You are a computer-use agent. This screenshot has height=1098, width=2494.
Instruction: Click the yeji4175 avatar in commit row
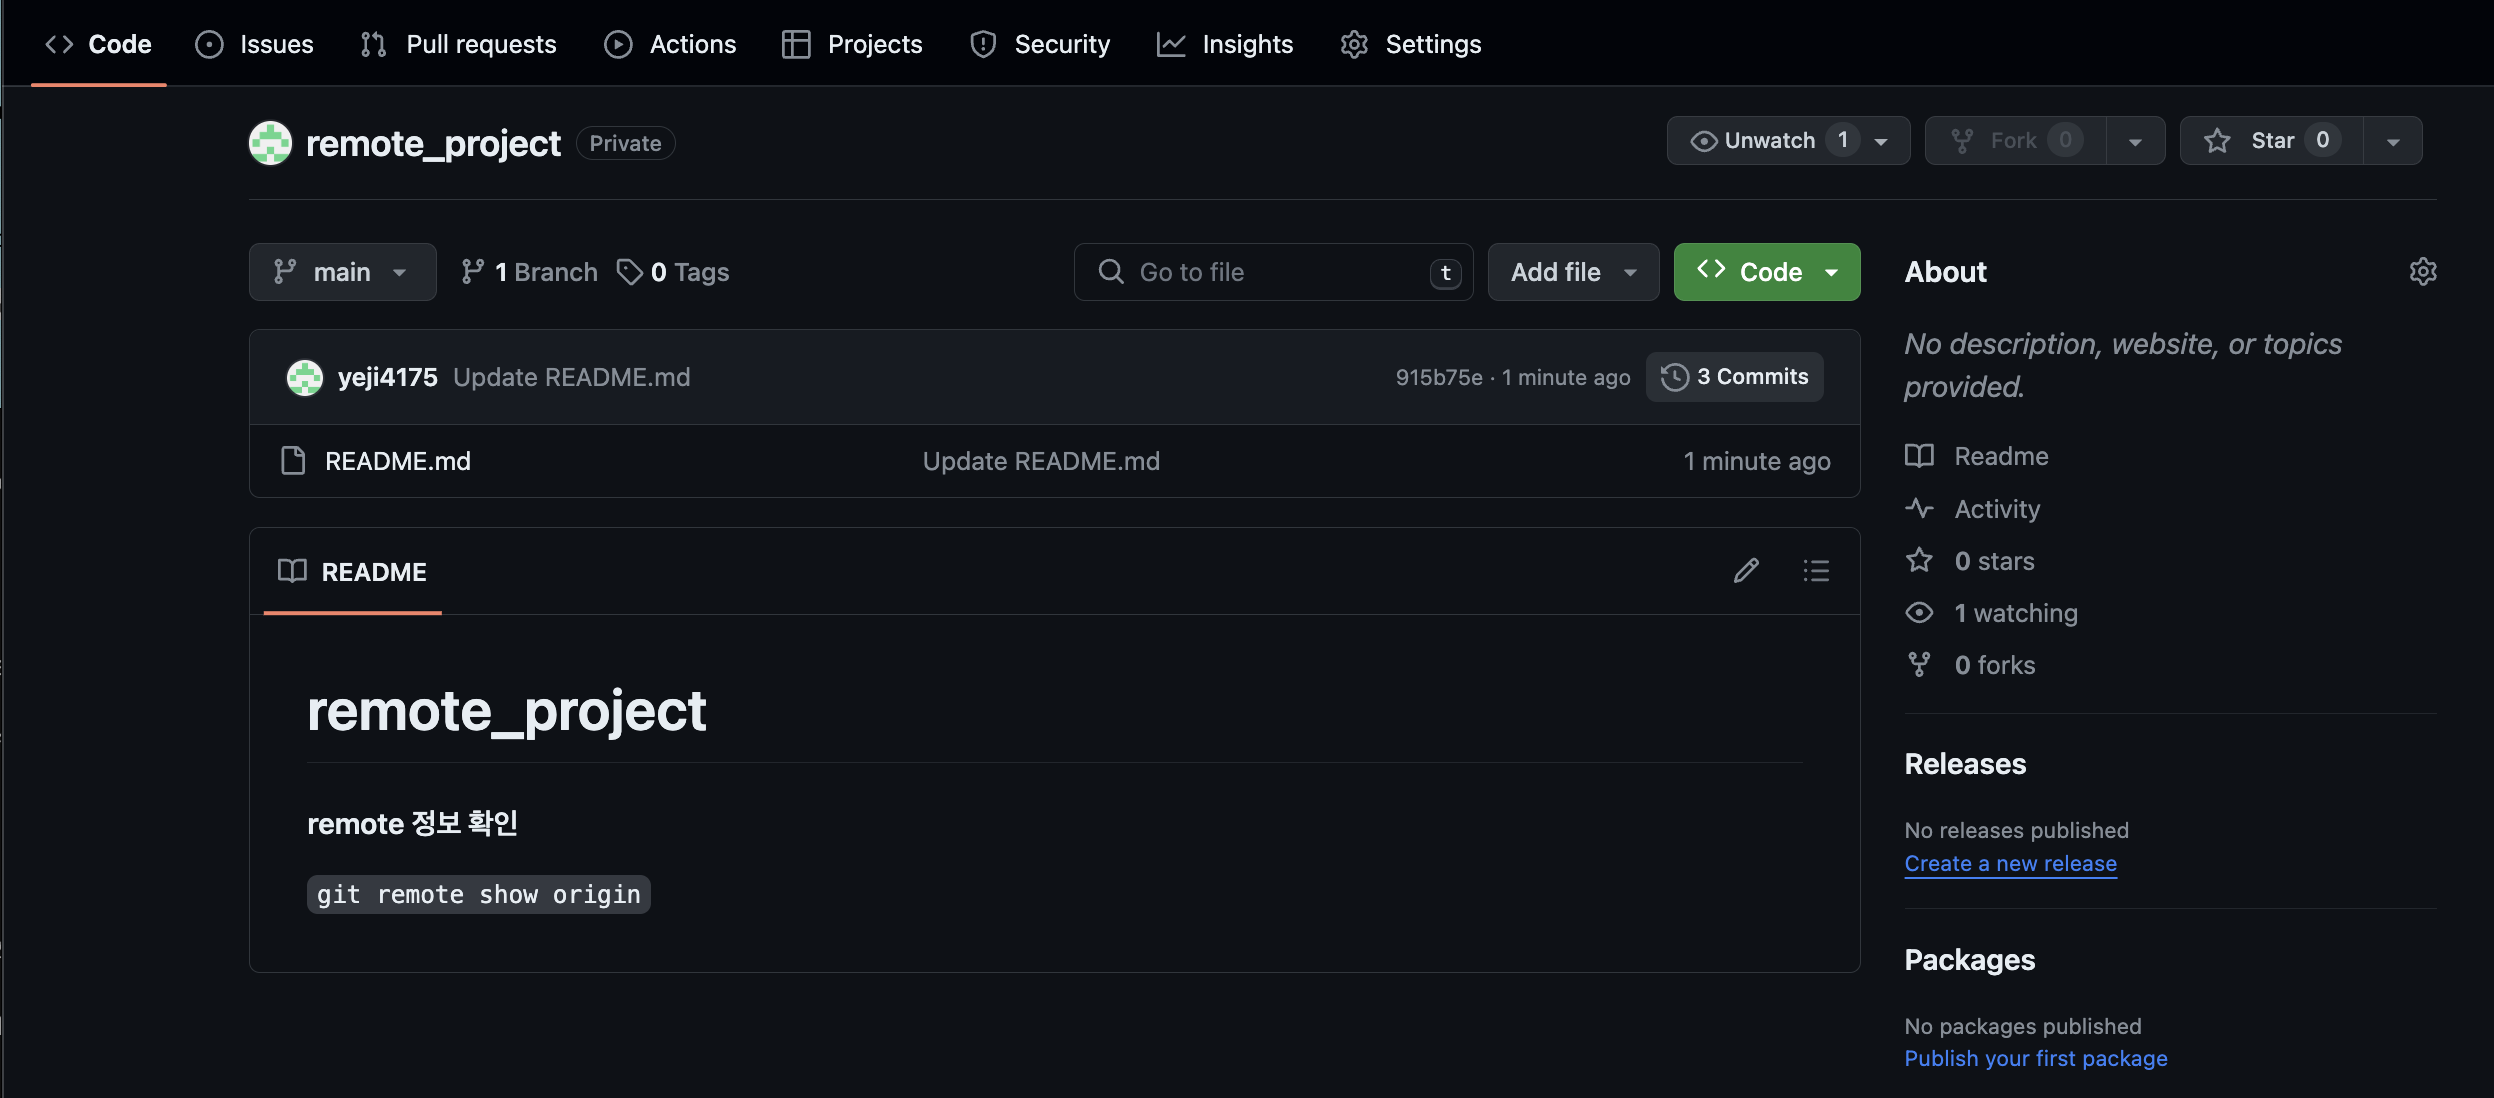click(305, 378)
